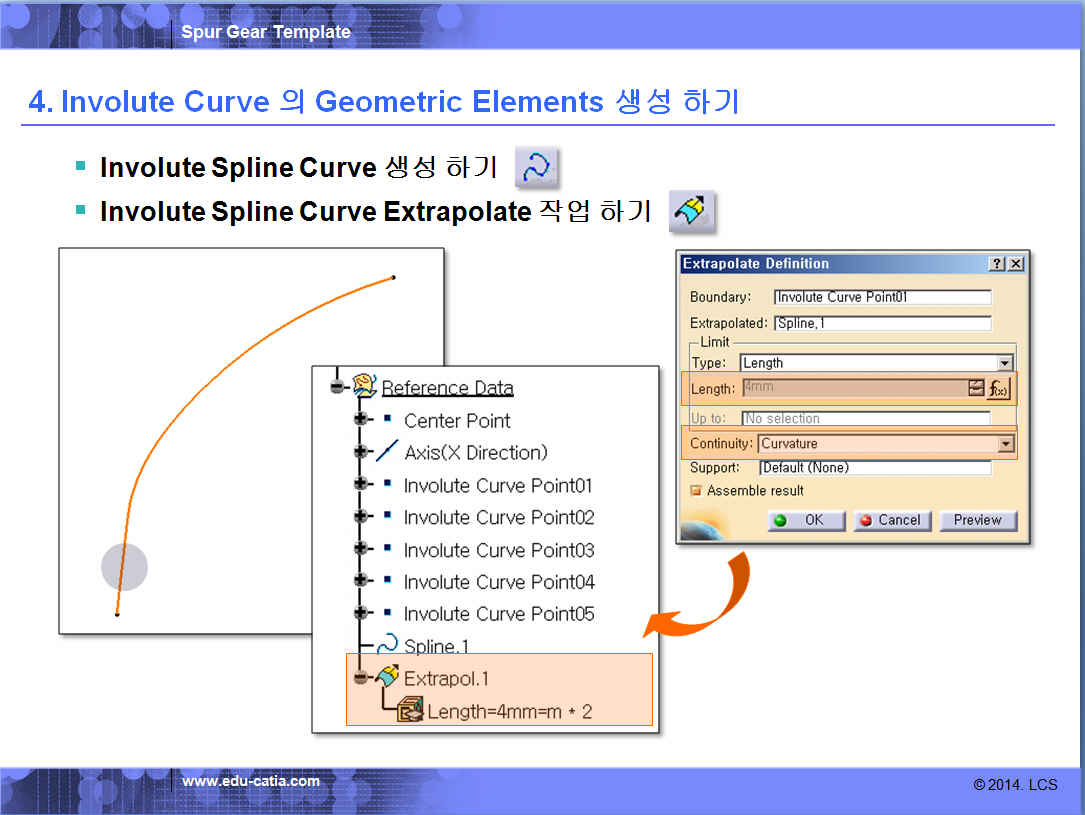Click the Spline.1 curve icon in tree
This screenshot has width=1085, height=815.
click(386, 646)
